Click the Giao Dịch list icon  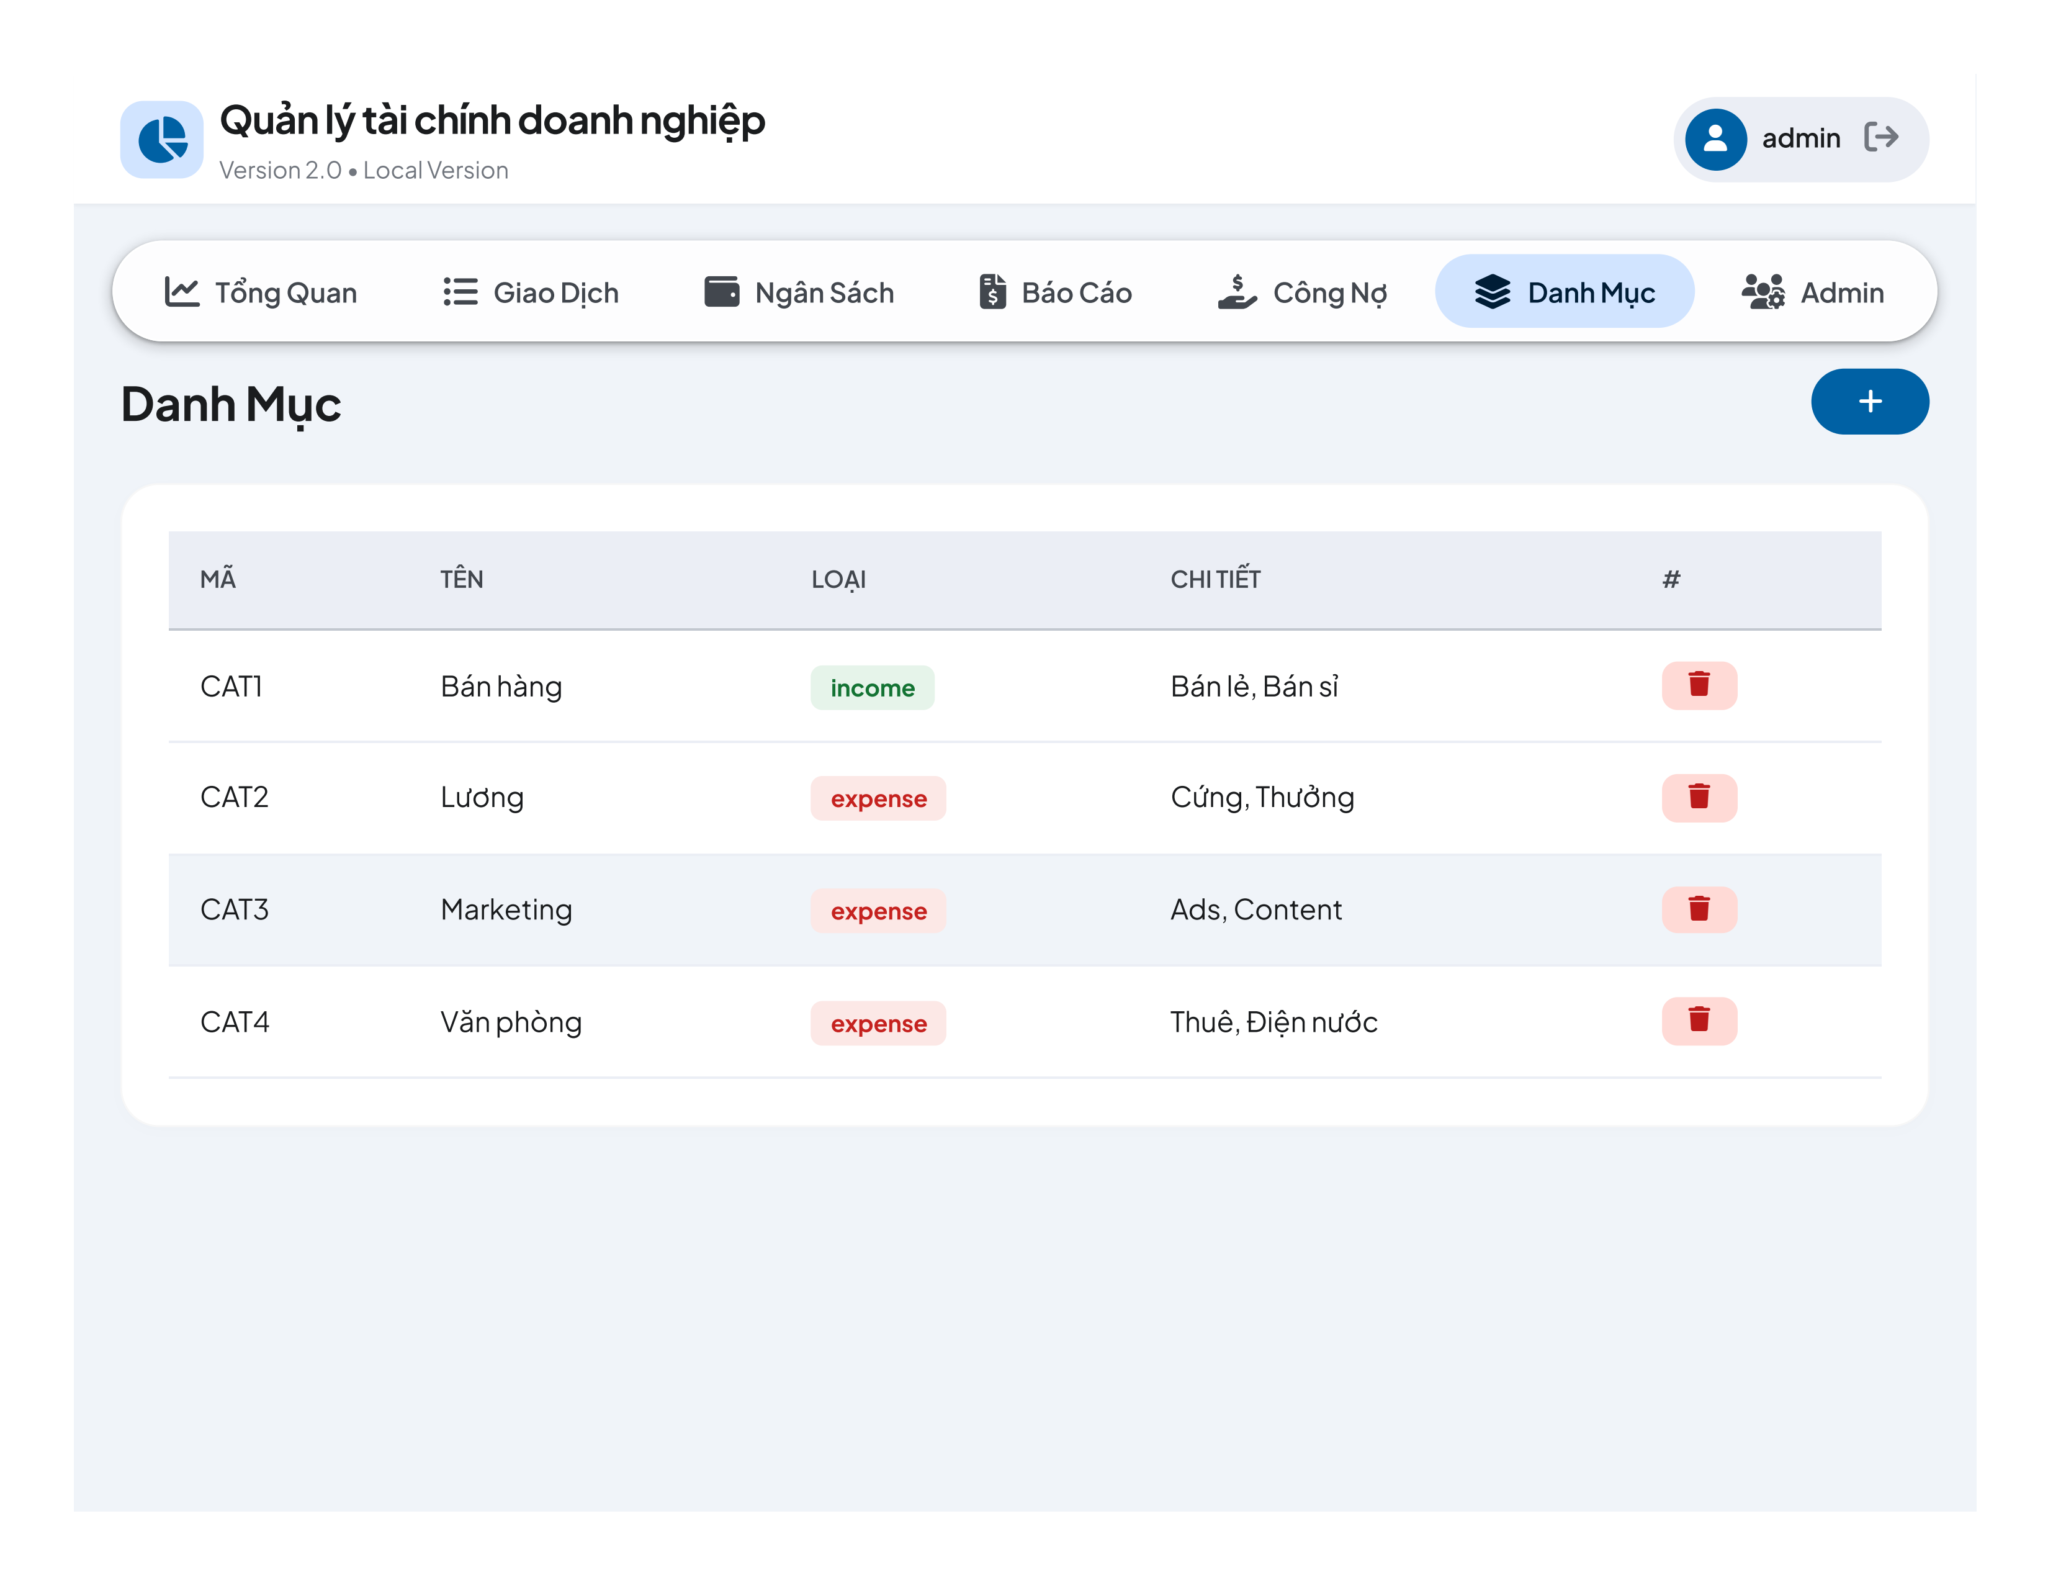(460, 292)
